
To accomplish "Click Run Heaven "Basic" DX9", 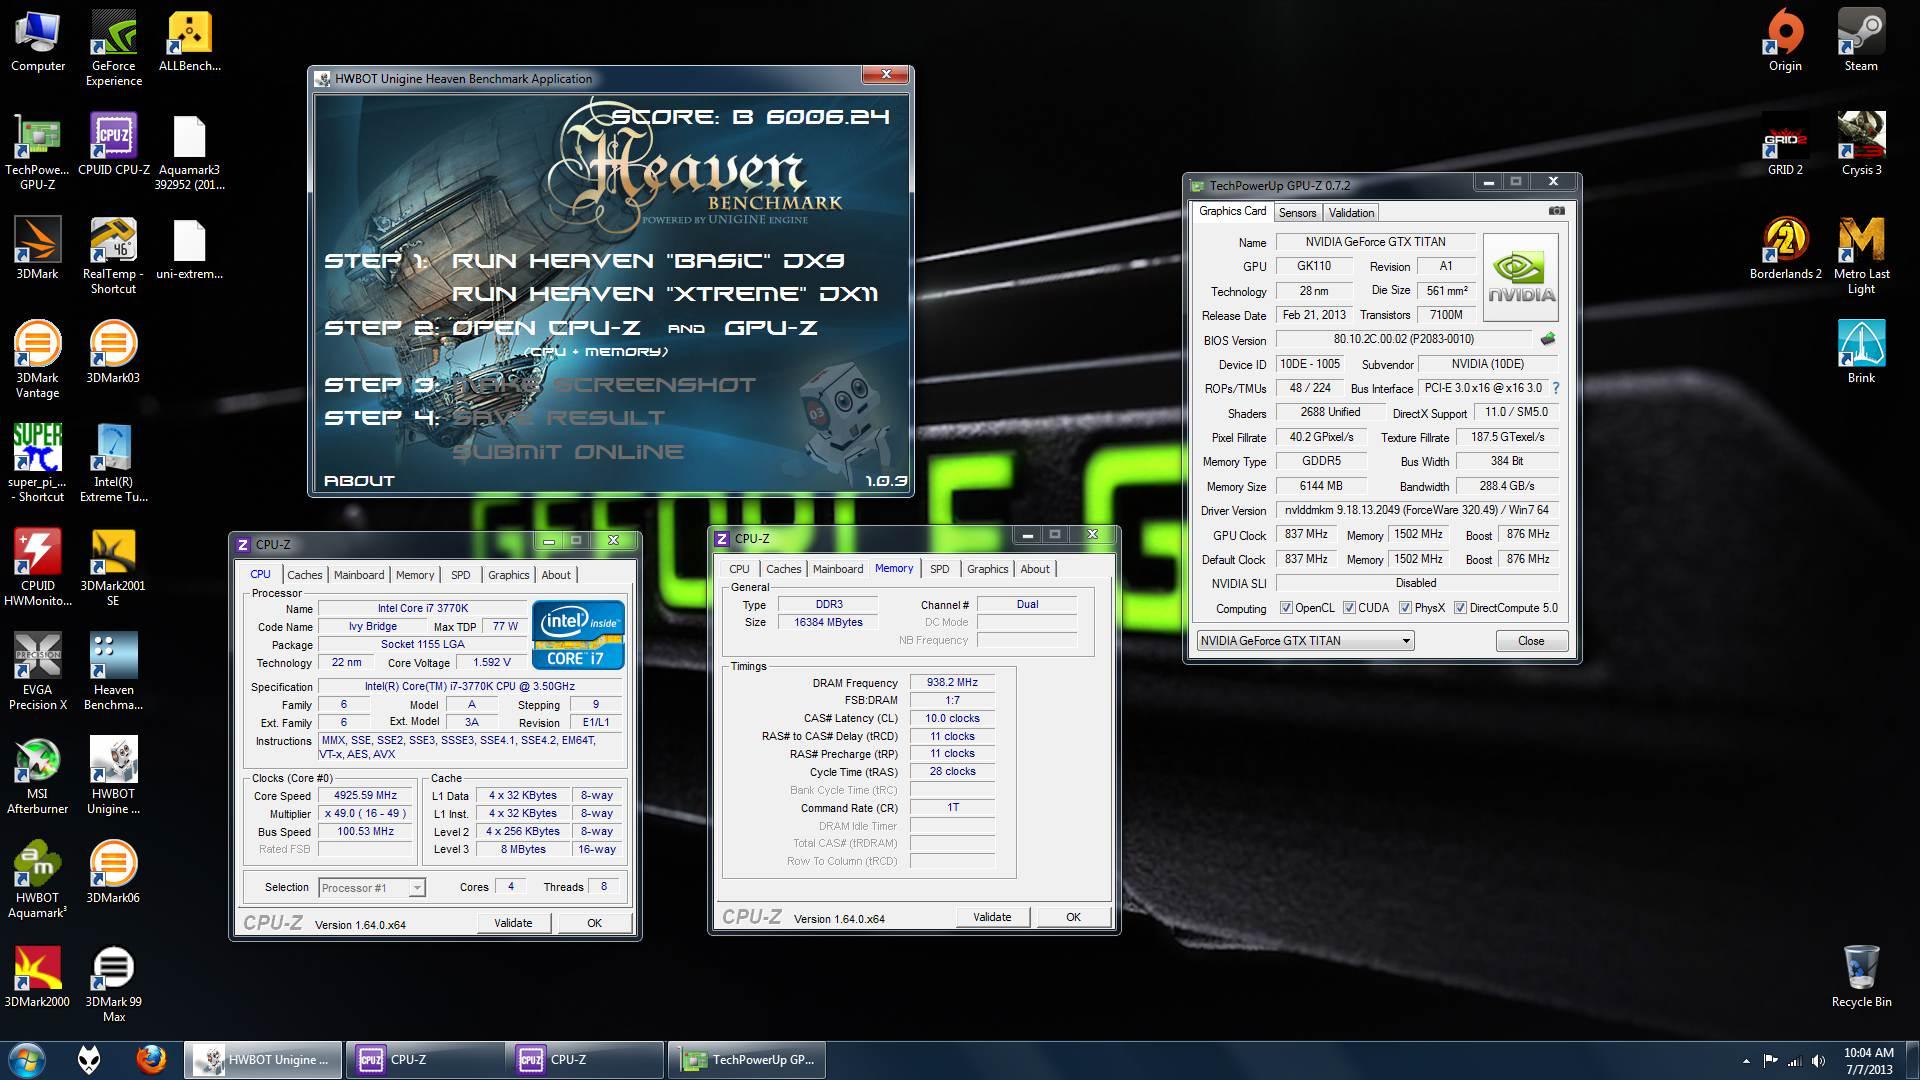I will point(648,261).
